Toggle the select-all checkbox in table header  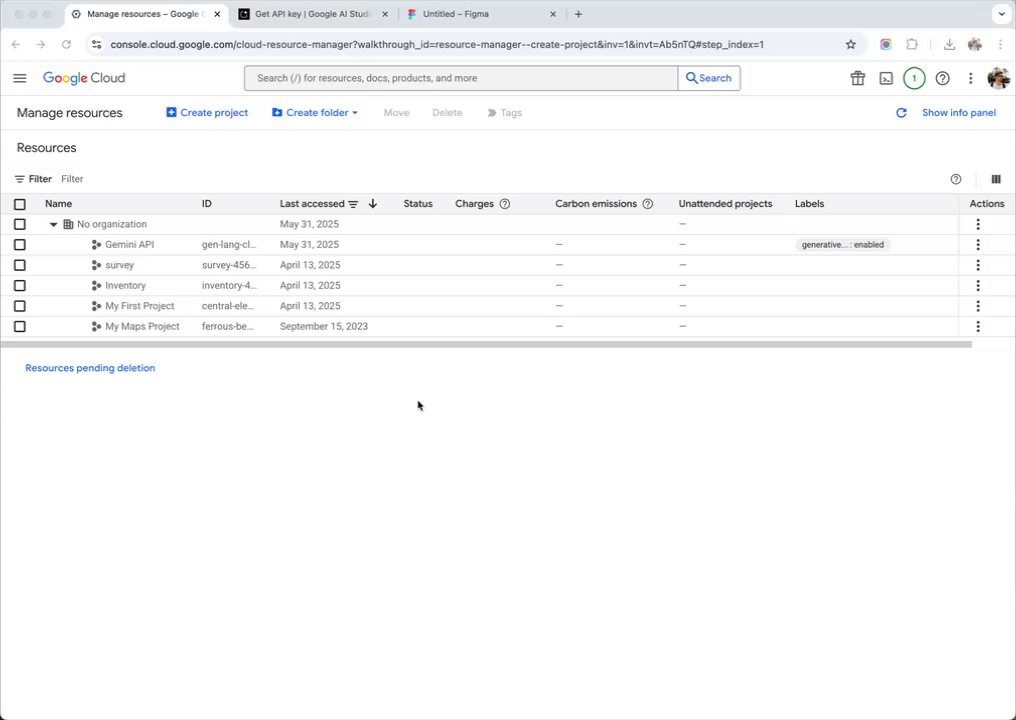(20, 205)
